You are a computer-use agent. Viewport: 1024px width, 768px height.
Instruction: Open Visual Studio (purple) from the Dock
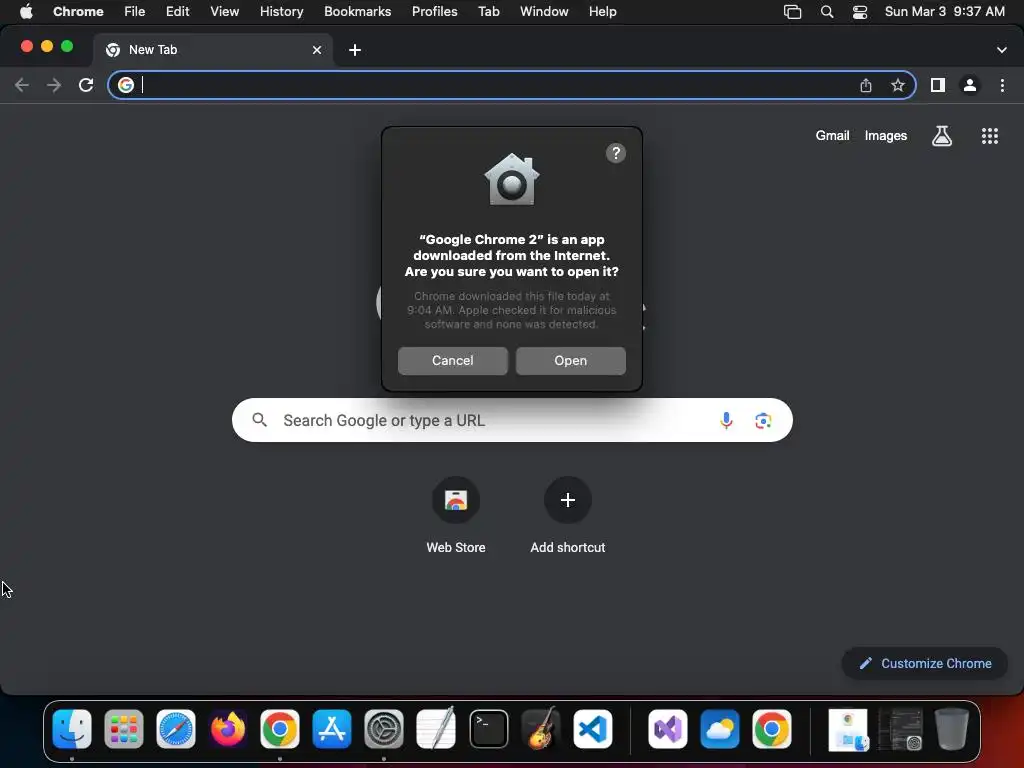(667, 729)
